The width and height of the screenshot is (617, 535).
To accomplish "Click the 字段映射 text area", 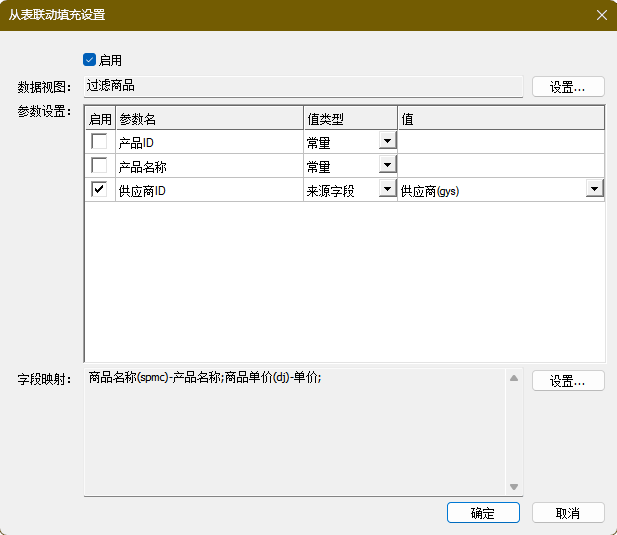I will pos(294,432).
